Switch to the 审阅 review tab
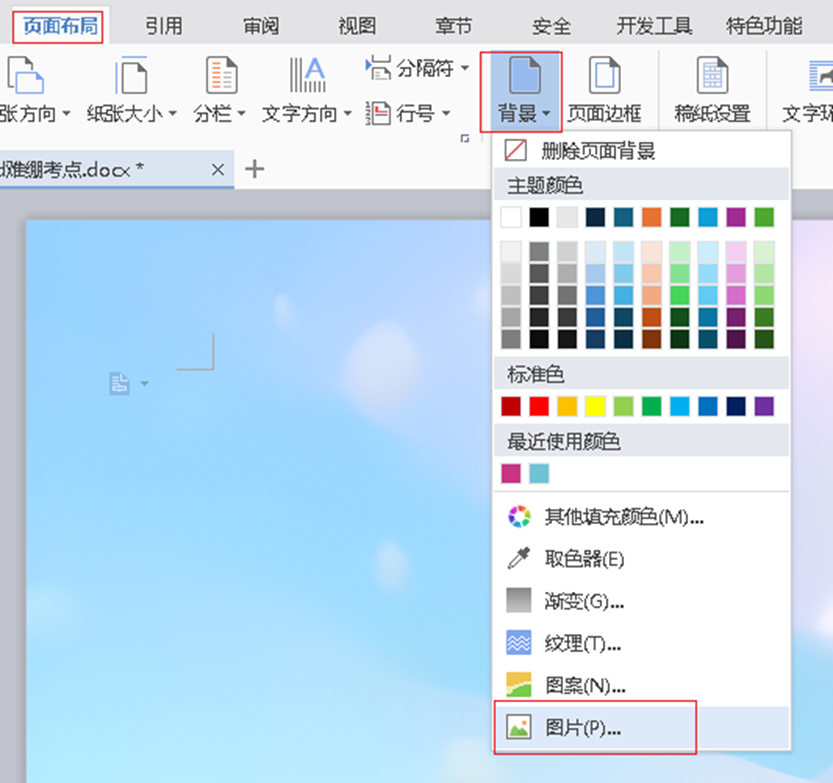Screen dimensions: 833x783 click(262, 26)
